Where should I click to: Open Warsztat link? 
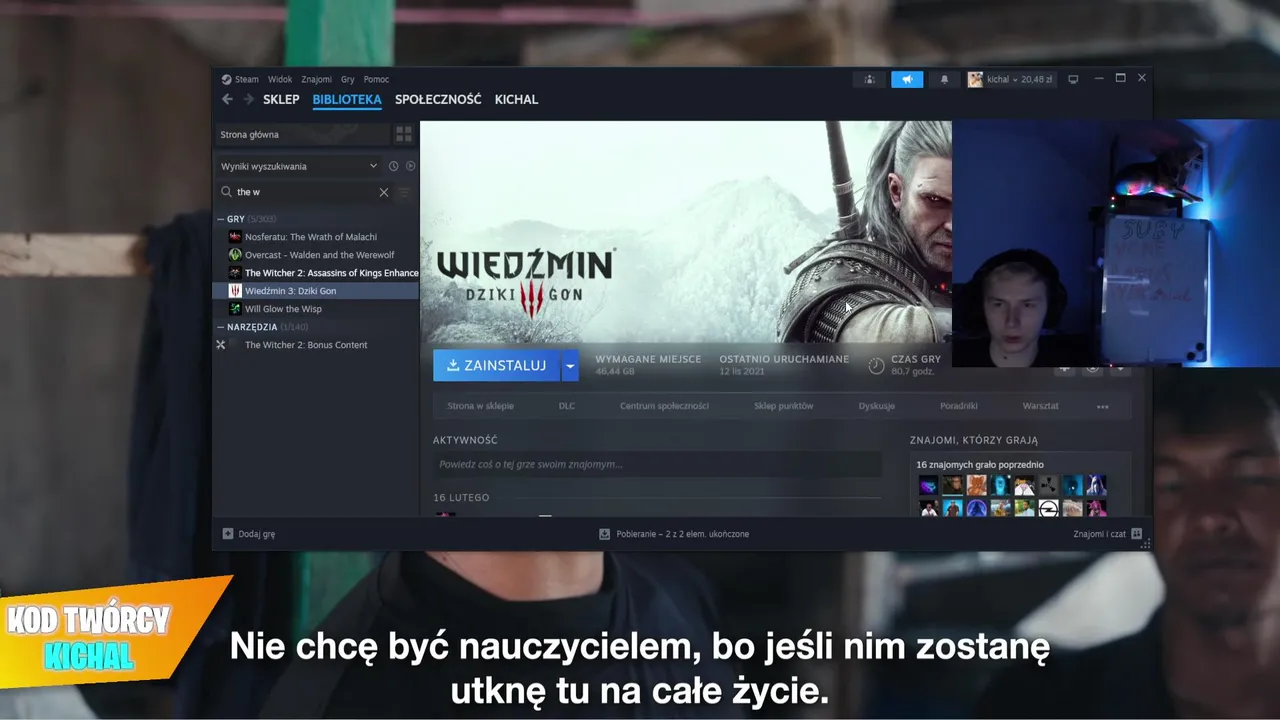click(x=1040, y=406)
